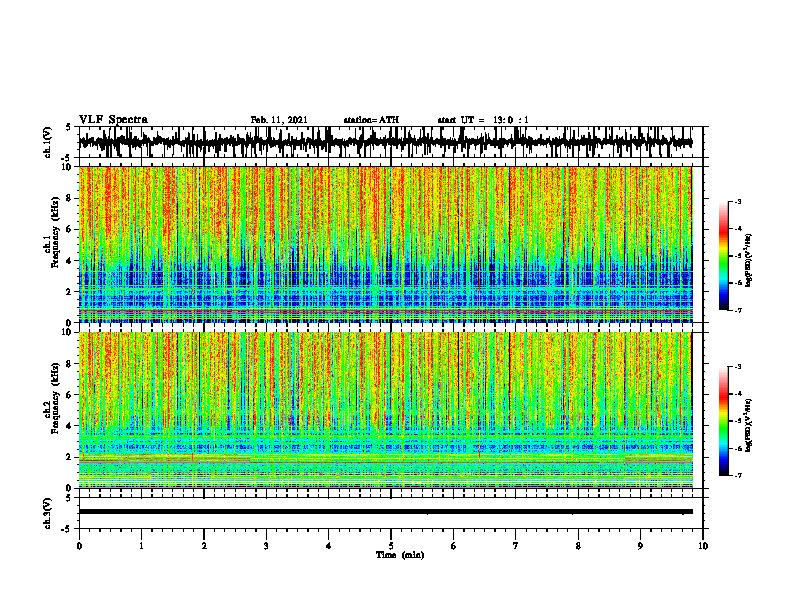Click time axis tick label "5" under ch.3 panel

click(x=391, y=546)
